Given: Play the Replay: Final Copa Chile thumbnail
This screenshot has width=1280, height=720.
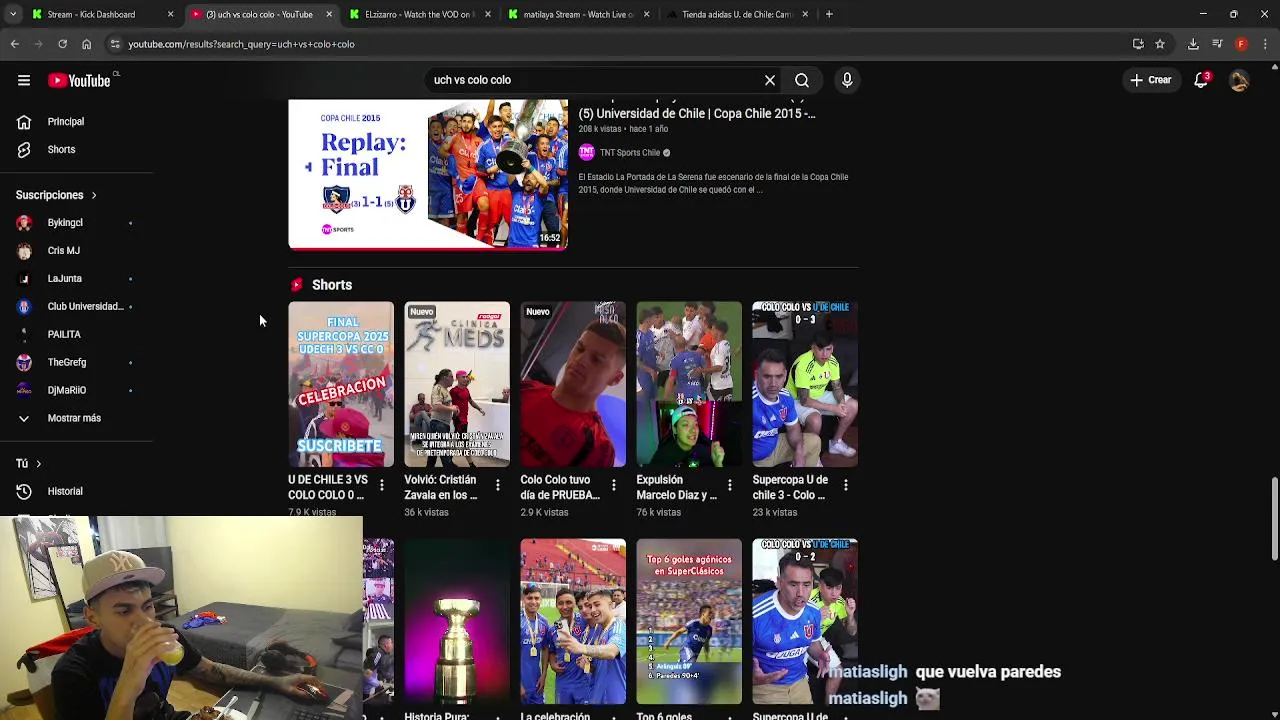Looking at the screenshot, I should pos(428,174).
